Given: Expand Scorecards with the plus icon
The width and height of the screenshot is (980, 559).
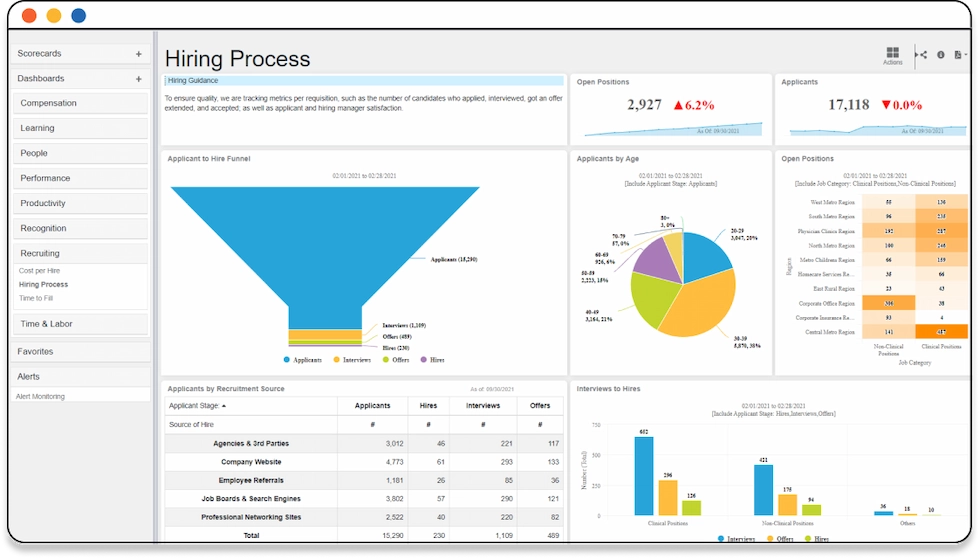Looking at the screenshot, I should 139,53.
